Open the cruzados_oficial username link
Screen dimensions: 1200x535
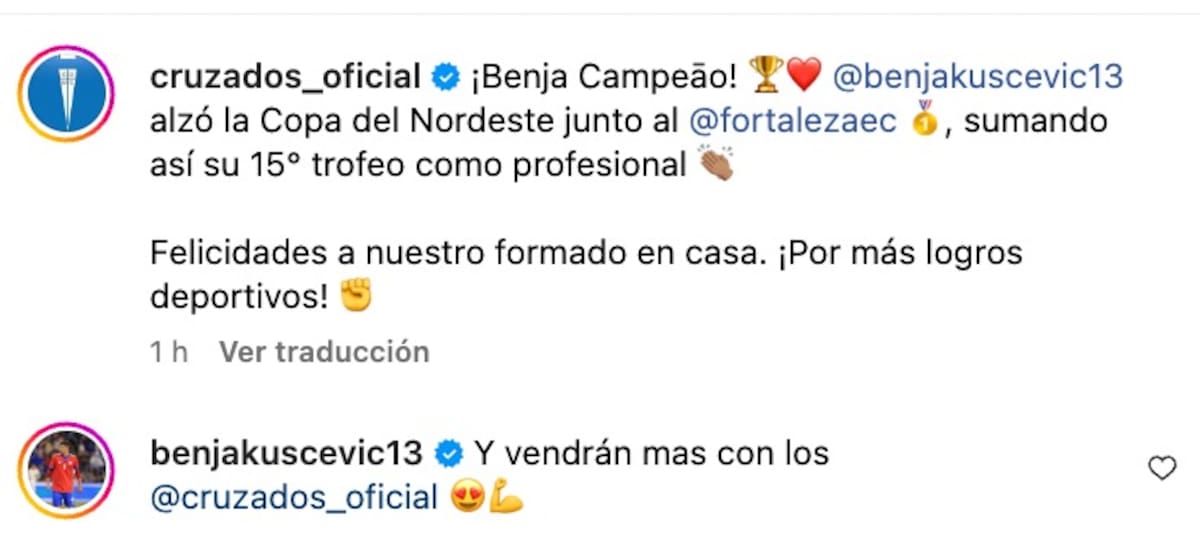[285, 75]
